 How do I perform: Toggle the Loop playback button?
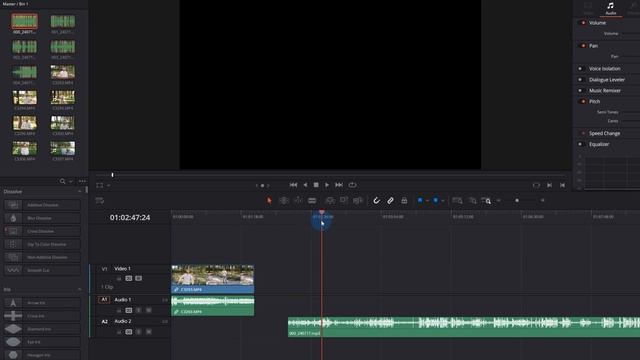(x=352, y=185)
